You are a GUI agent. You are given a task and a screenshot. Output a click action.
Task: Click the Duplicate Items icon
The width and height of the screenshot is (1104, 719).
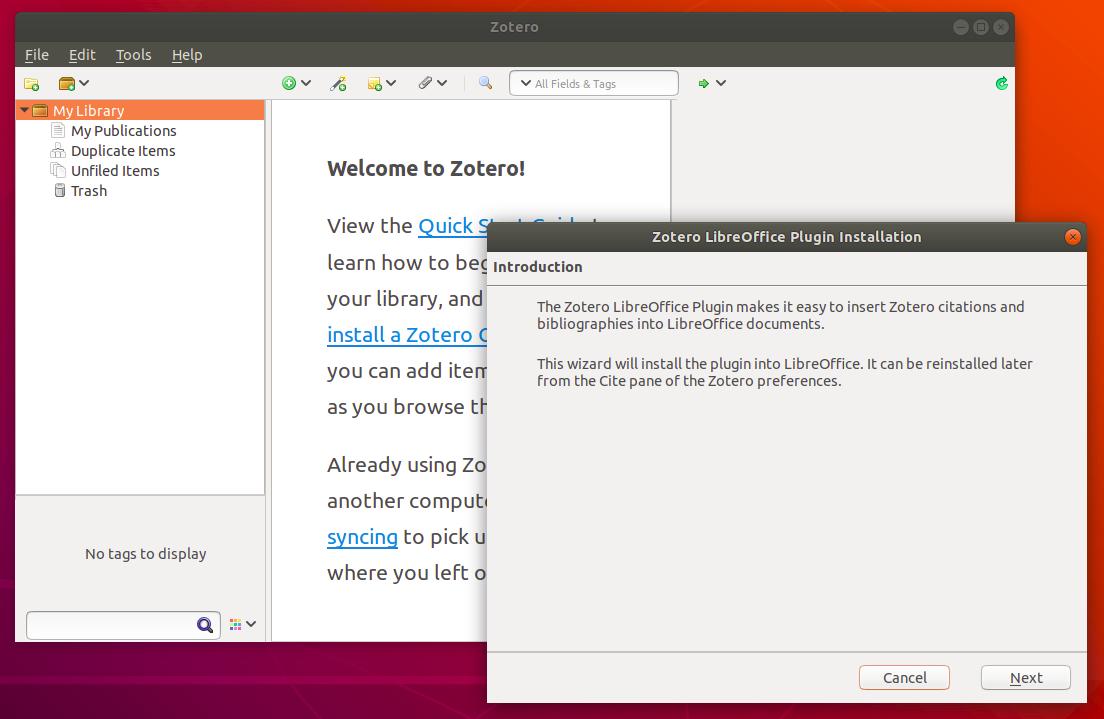[x=58, y=151]
